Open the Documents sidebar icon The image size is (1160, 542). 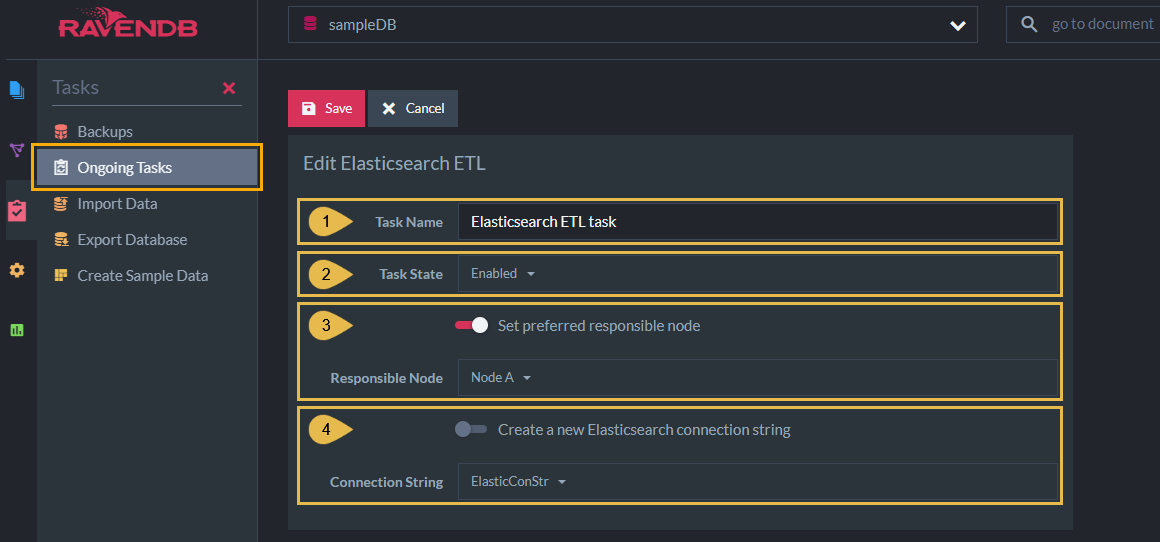pos(17,90)
